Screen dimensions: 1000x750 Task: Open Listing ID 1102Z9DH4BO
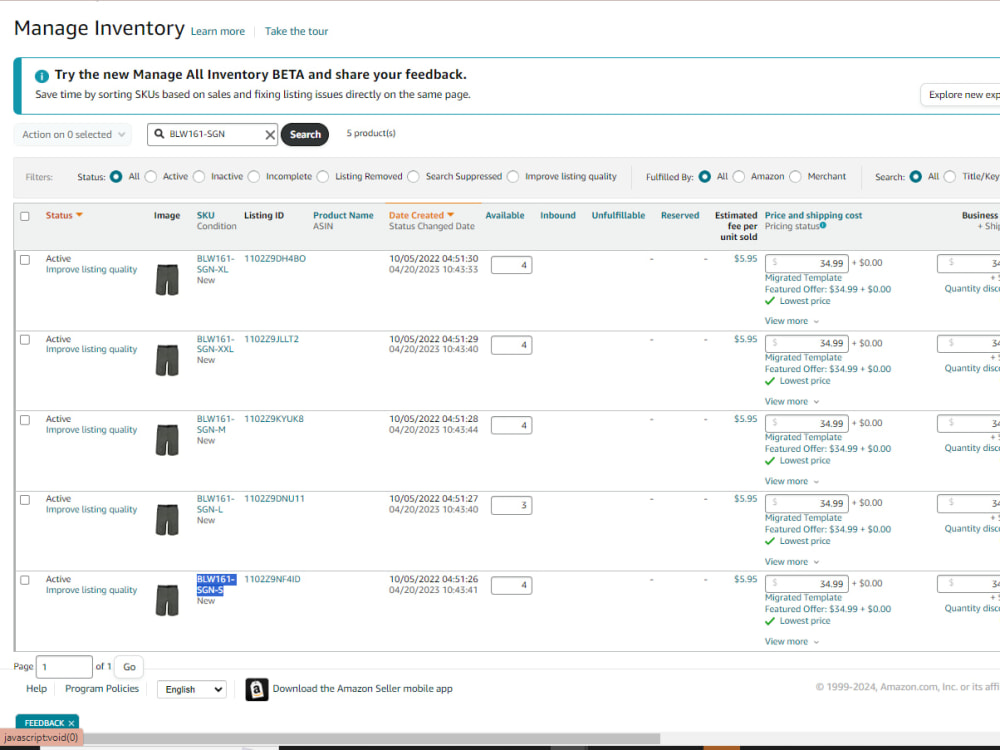coord(275,259)
